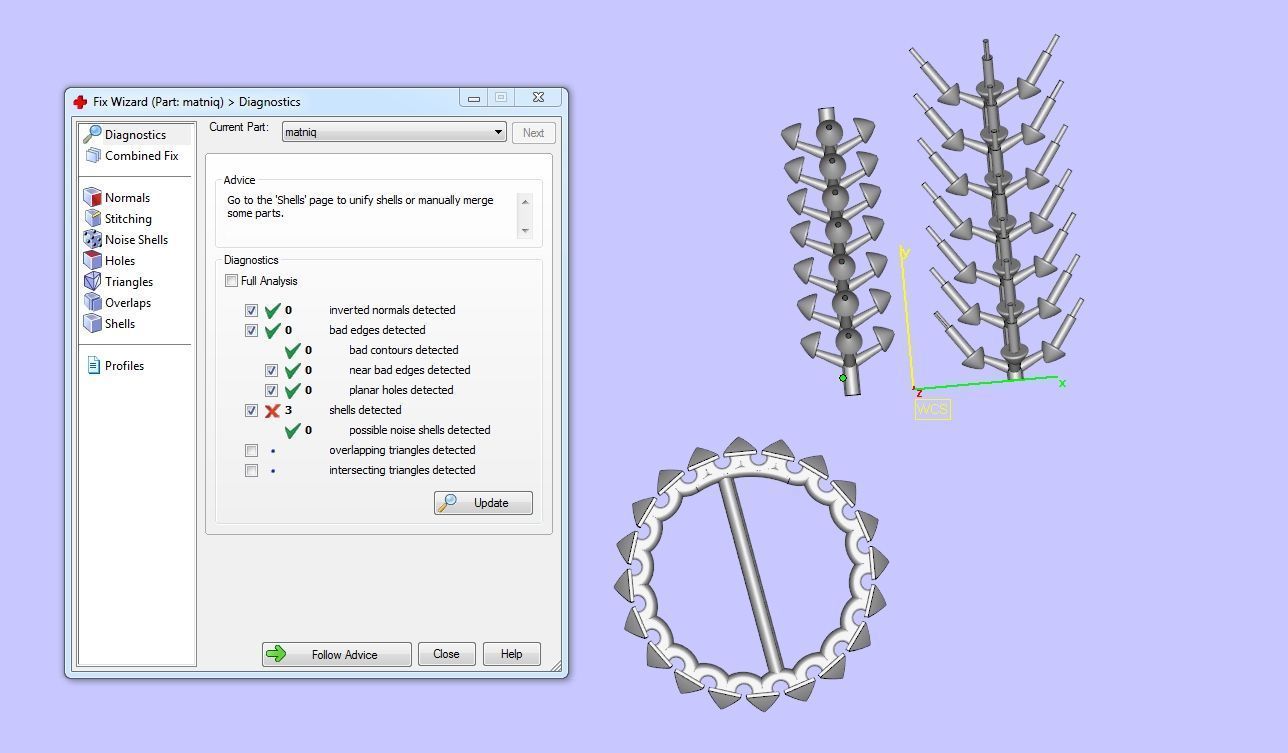Open the Triangles page
This screenshot has height=753, width=1288.
coord(129,281)
